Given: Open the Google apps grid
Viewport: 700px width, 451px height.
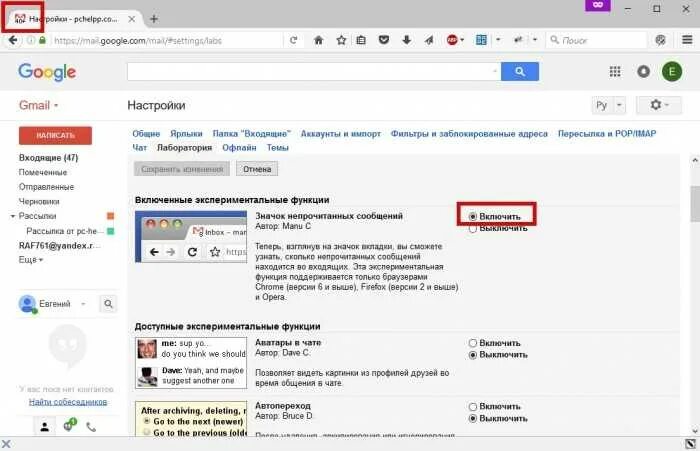Looking at the screenshot, I should [x=615, y=71].
